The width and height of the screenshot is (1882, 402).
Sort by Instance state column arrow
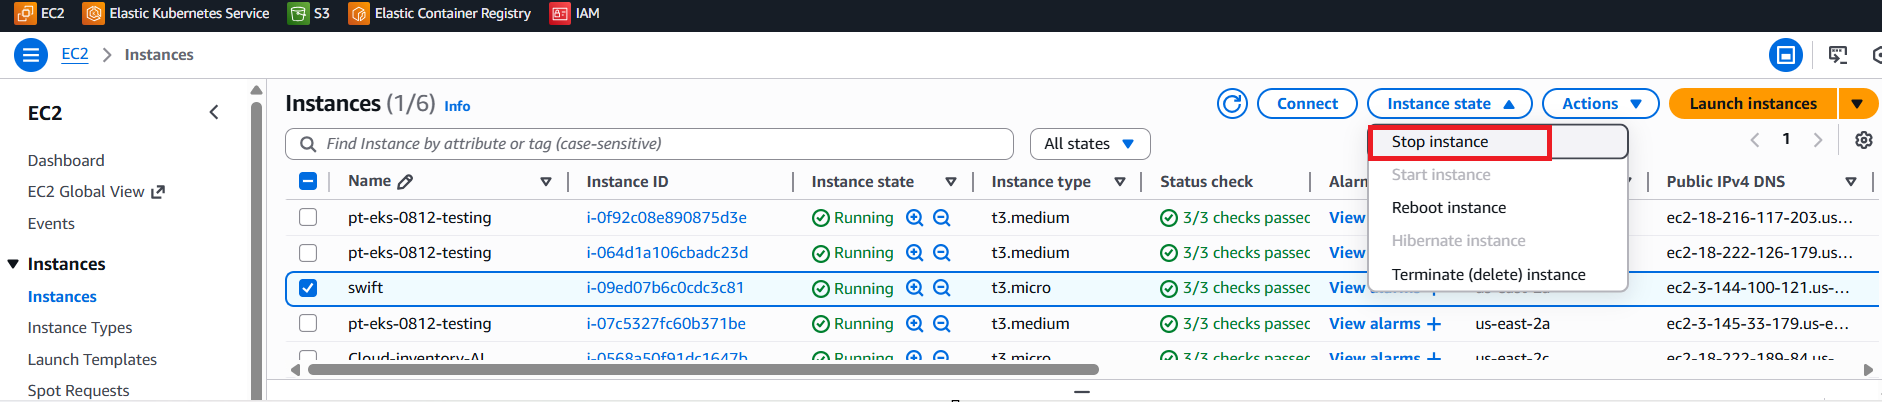coord(951,182)
